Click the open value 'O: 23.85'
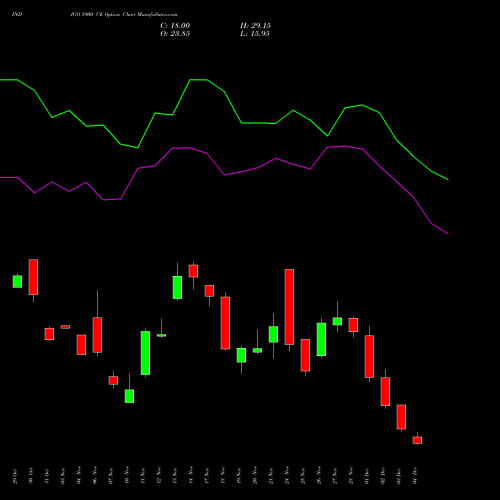This screenshot has width=500, height=500. coord(175,34)
